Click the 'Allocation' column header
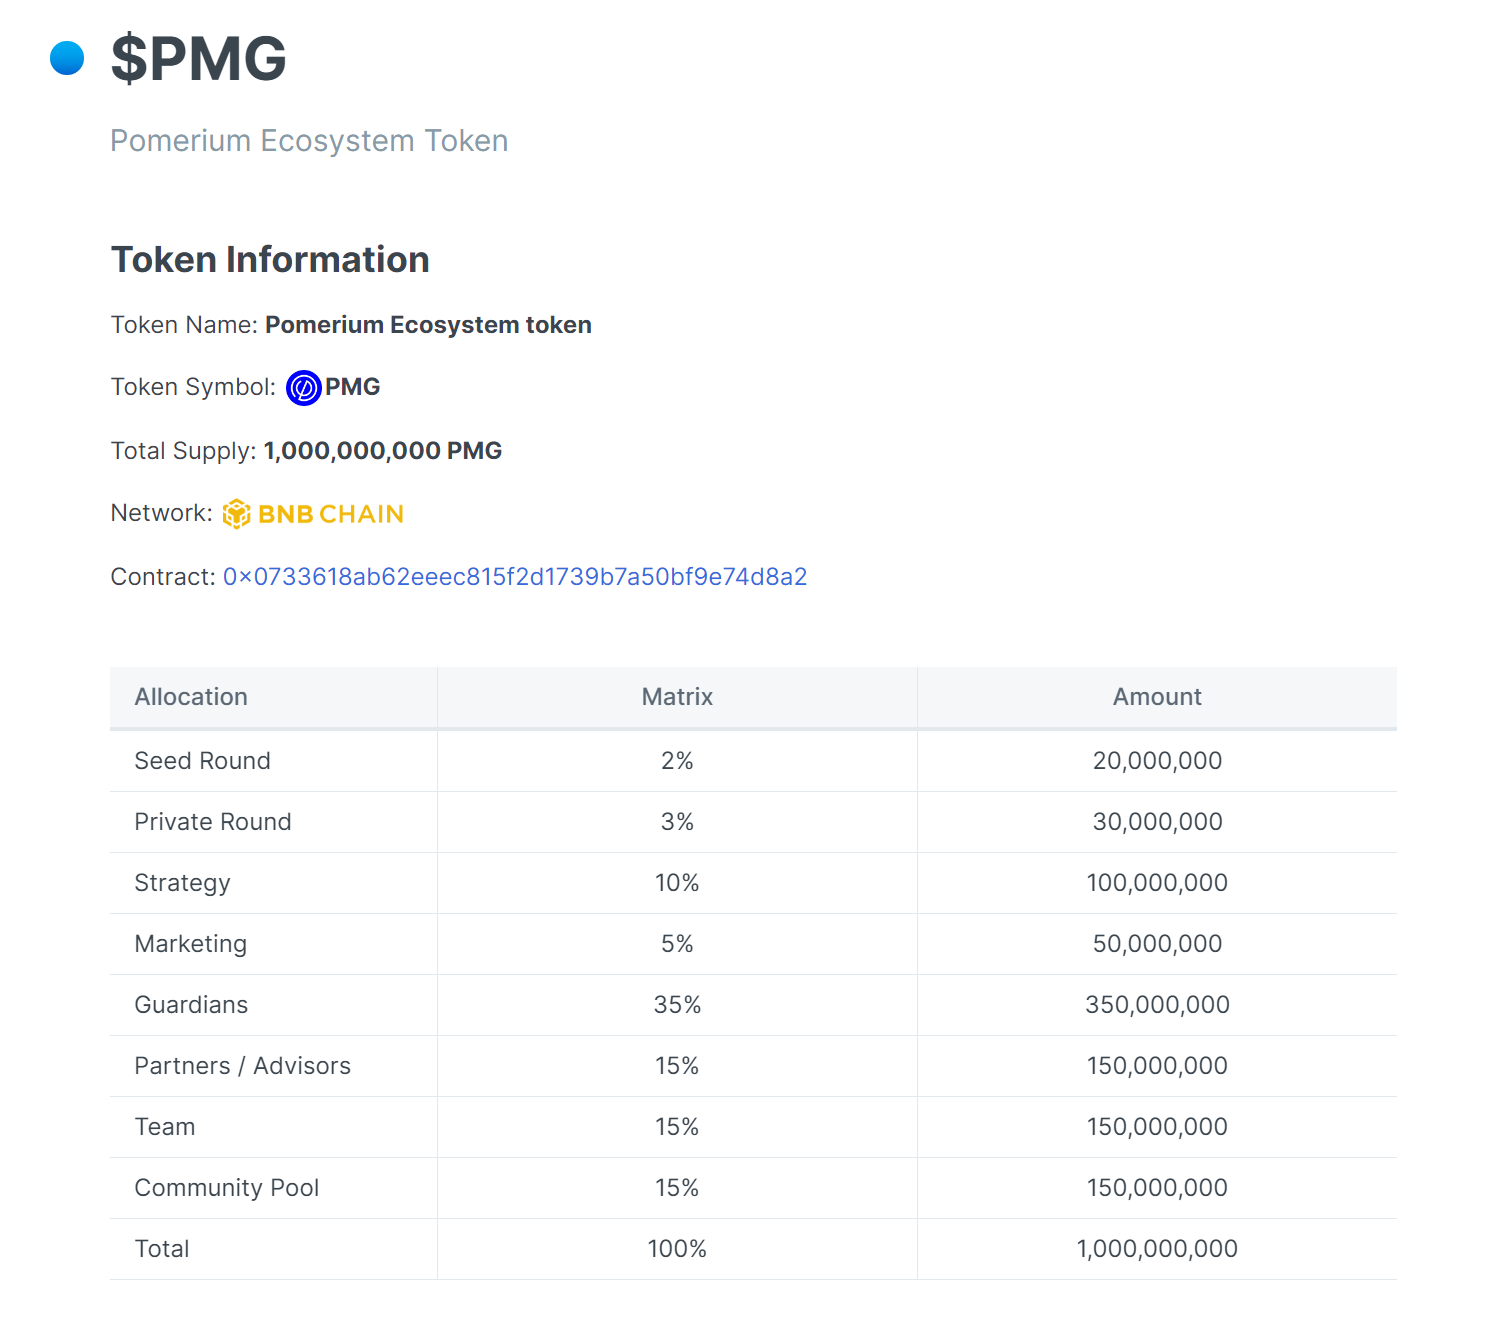This screenshot has height=1330, width=1491. pyautogui.click(x=191, y=697)
